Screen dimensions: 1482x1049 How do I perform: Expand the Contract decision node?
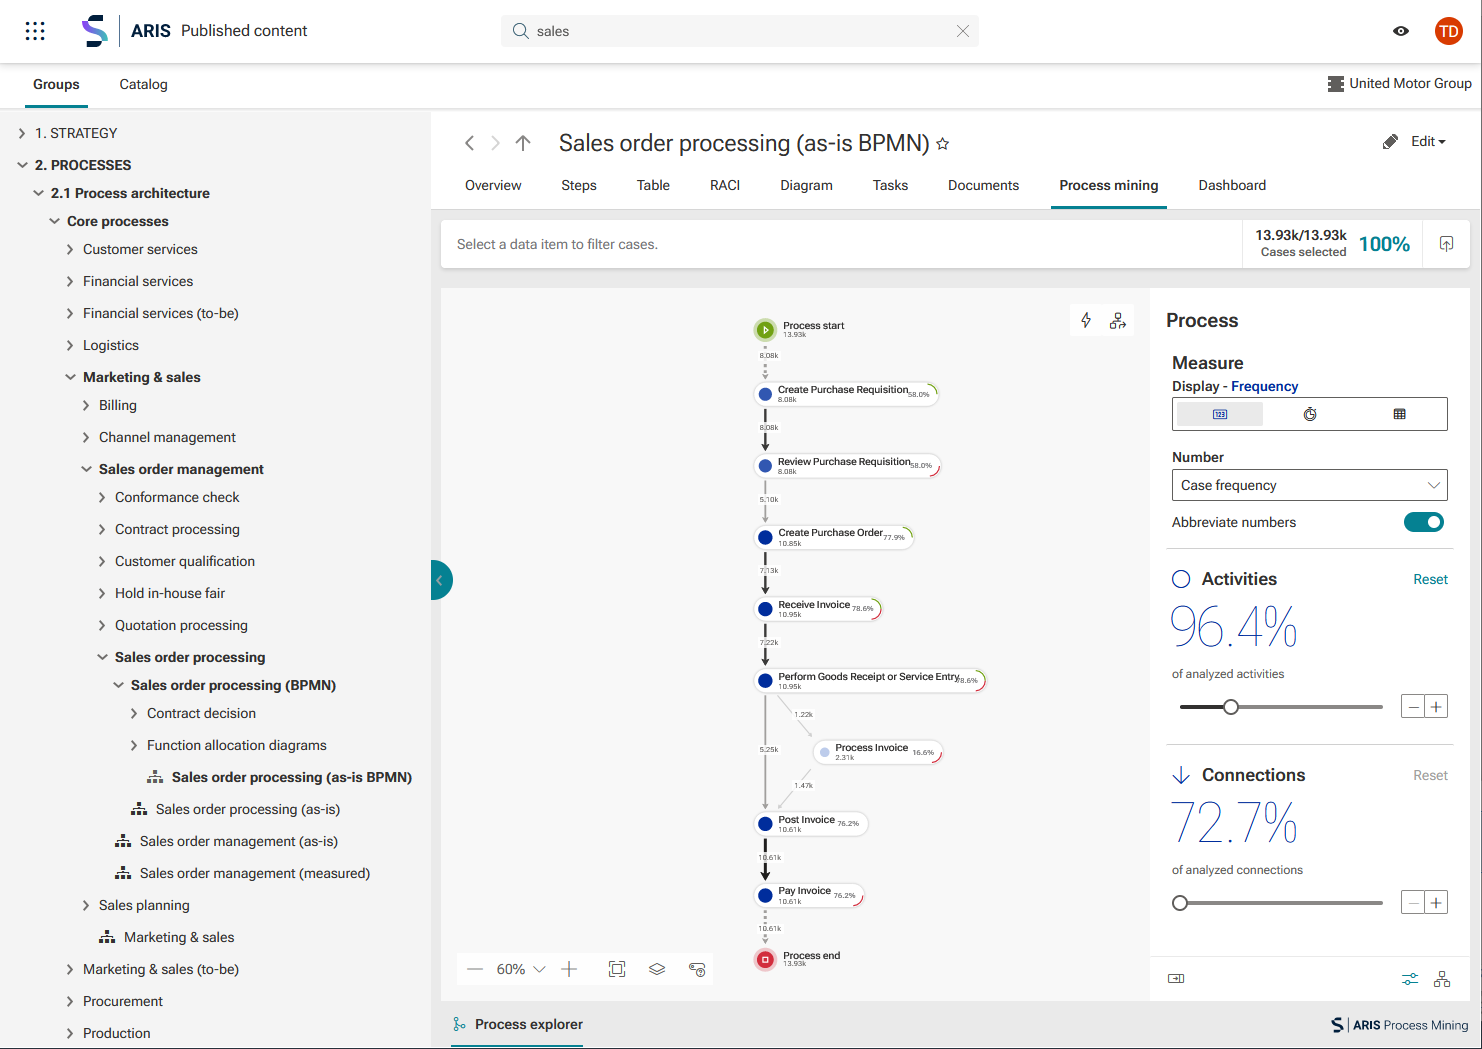tap(134, 713)
